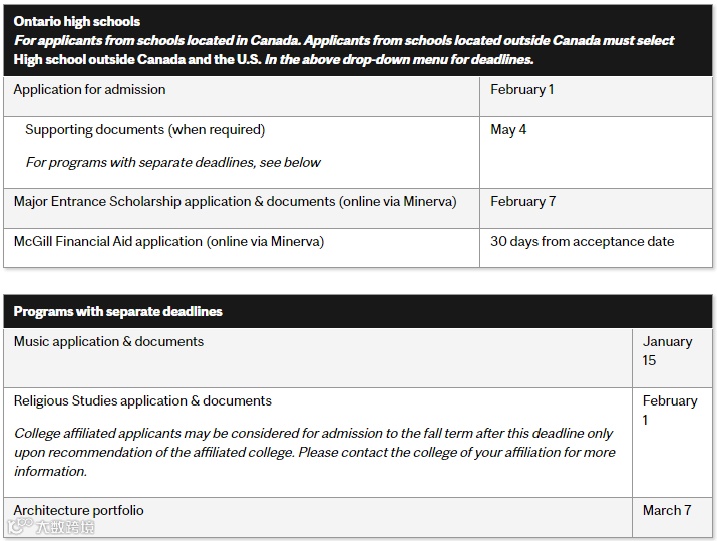The image size is (717, 541).
Task: Click the Ontario high schools header title
Action: (x=77, y=21)
